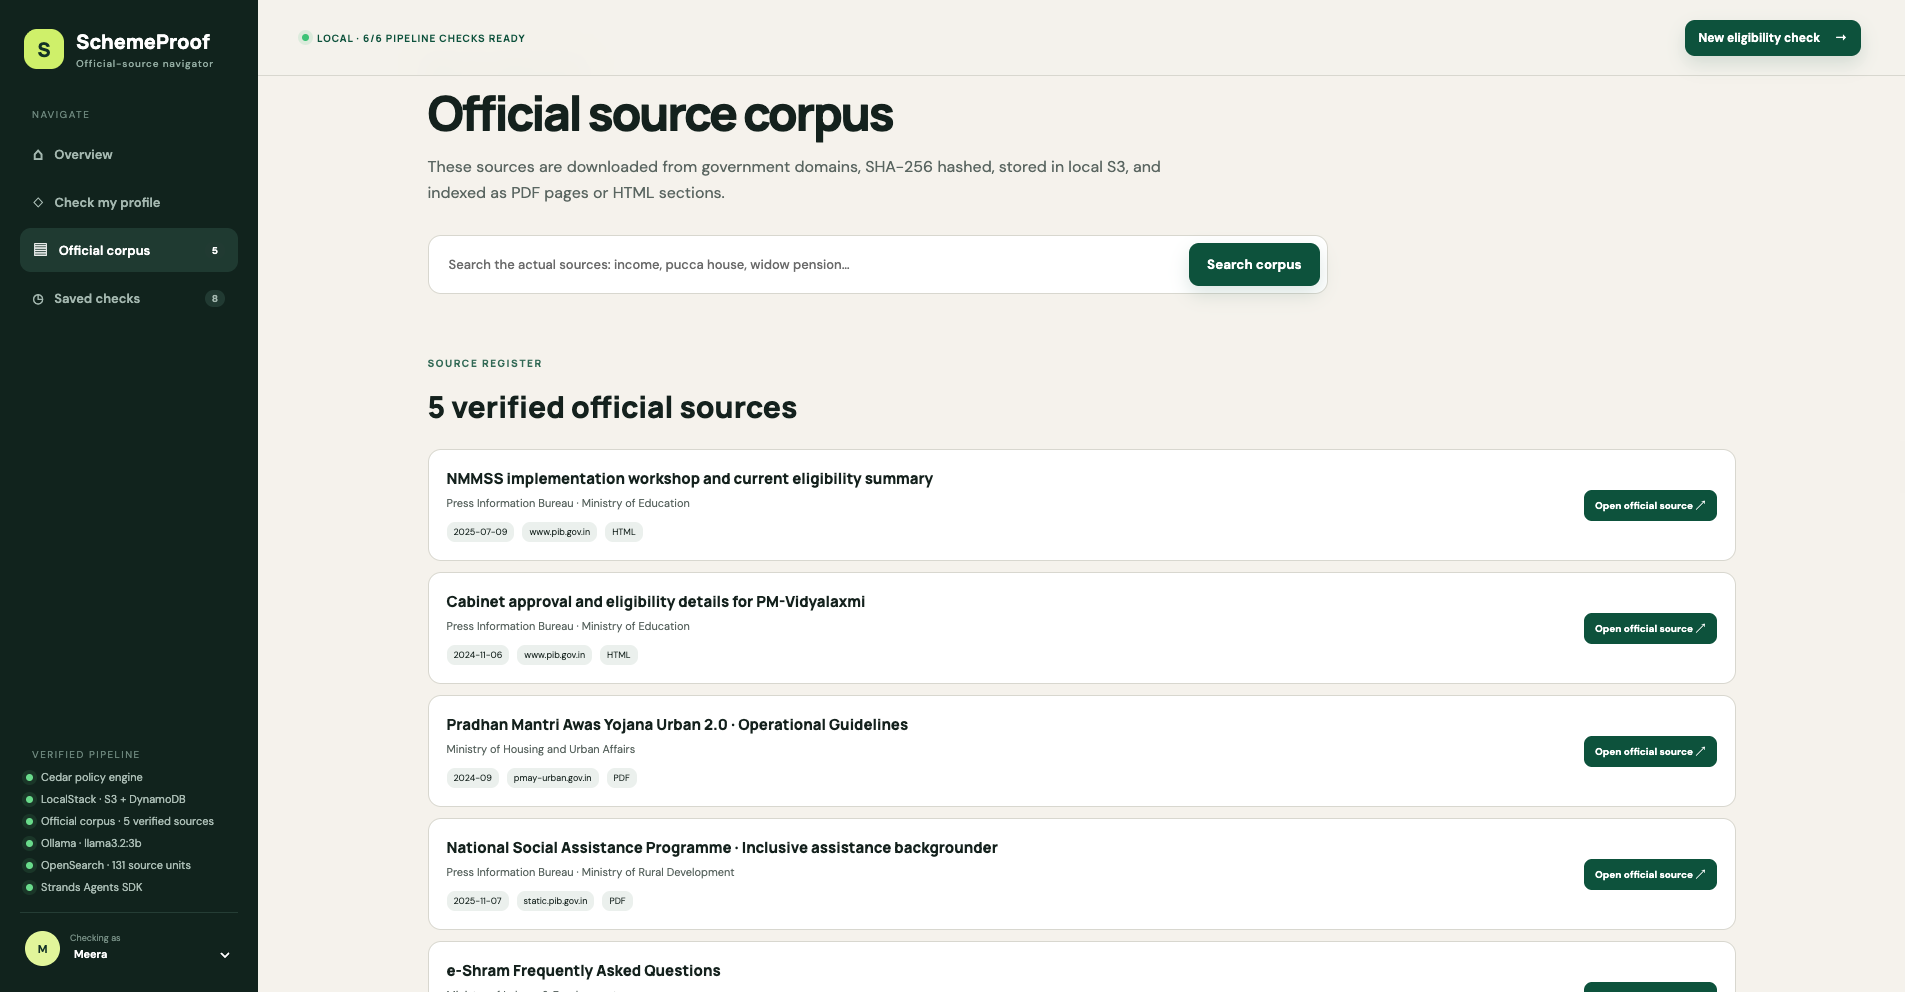The width and height of the screenshot is (1905, 992).
Task: Click the e-Shram Frequently Asked Questions title
Action: 583,971
